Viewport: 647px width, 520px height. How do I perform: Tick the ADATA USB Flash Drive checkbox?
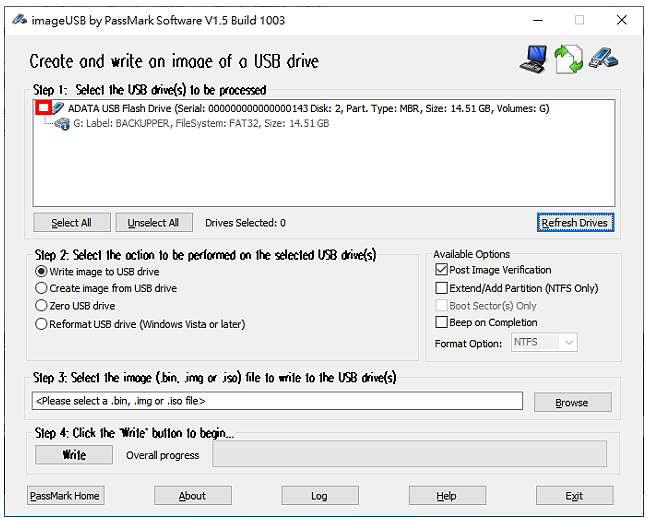point(43,109)
